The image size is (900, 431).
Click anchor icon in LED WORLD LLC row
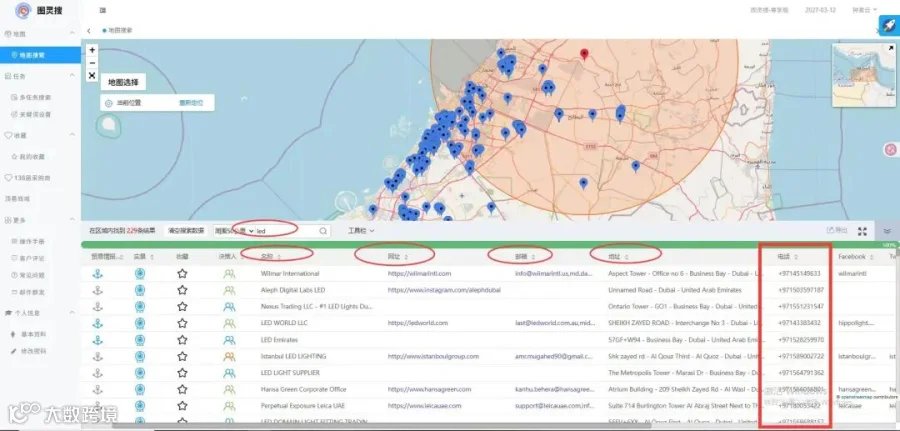(x=98, y=323)
